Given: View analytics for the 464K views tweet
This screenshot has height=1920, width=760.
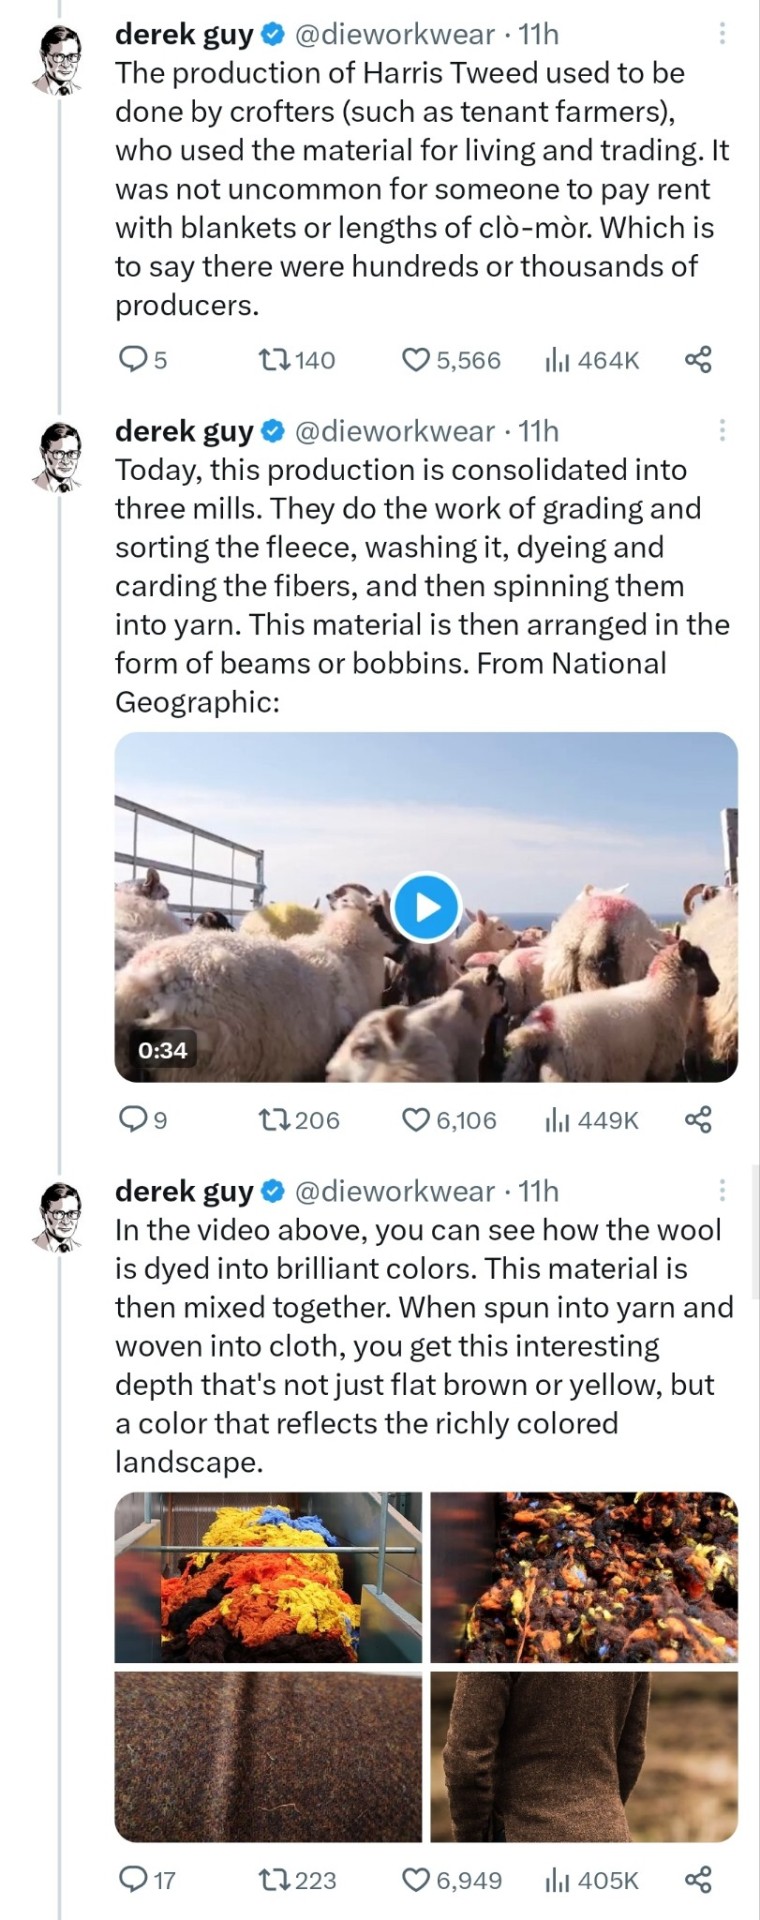Looking at the screenshot, I should click(557, 360).
